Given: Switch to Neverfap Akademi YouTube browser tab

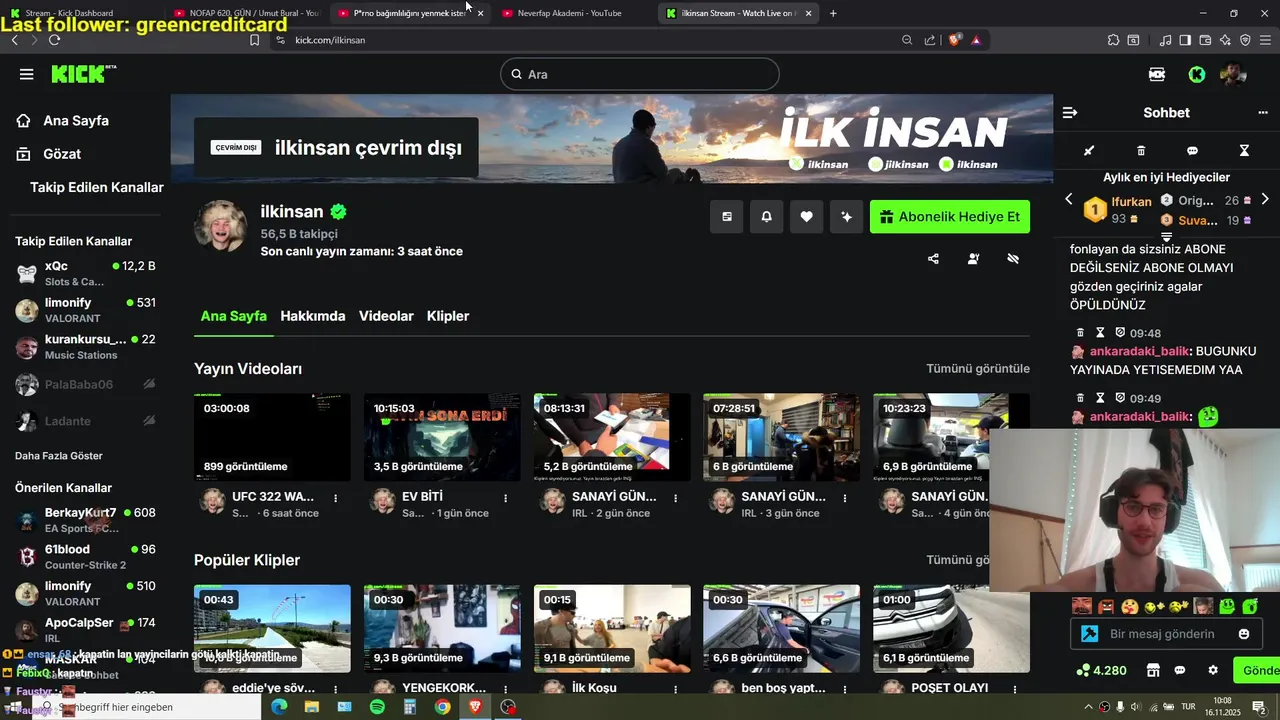Looking at the screenshot, I should [x=570, y=13].
